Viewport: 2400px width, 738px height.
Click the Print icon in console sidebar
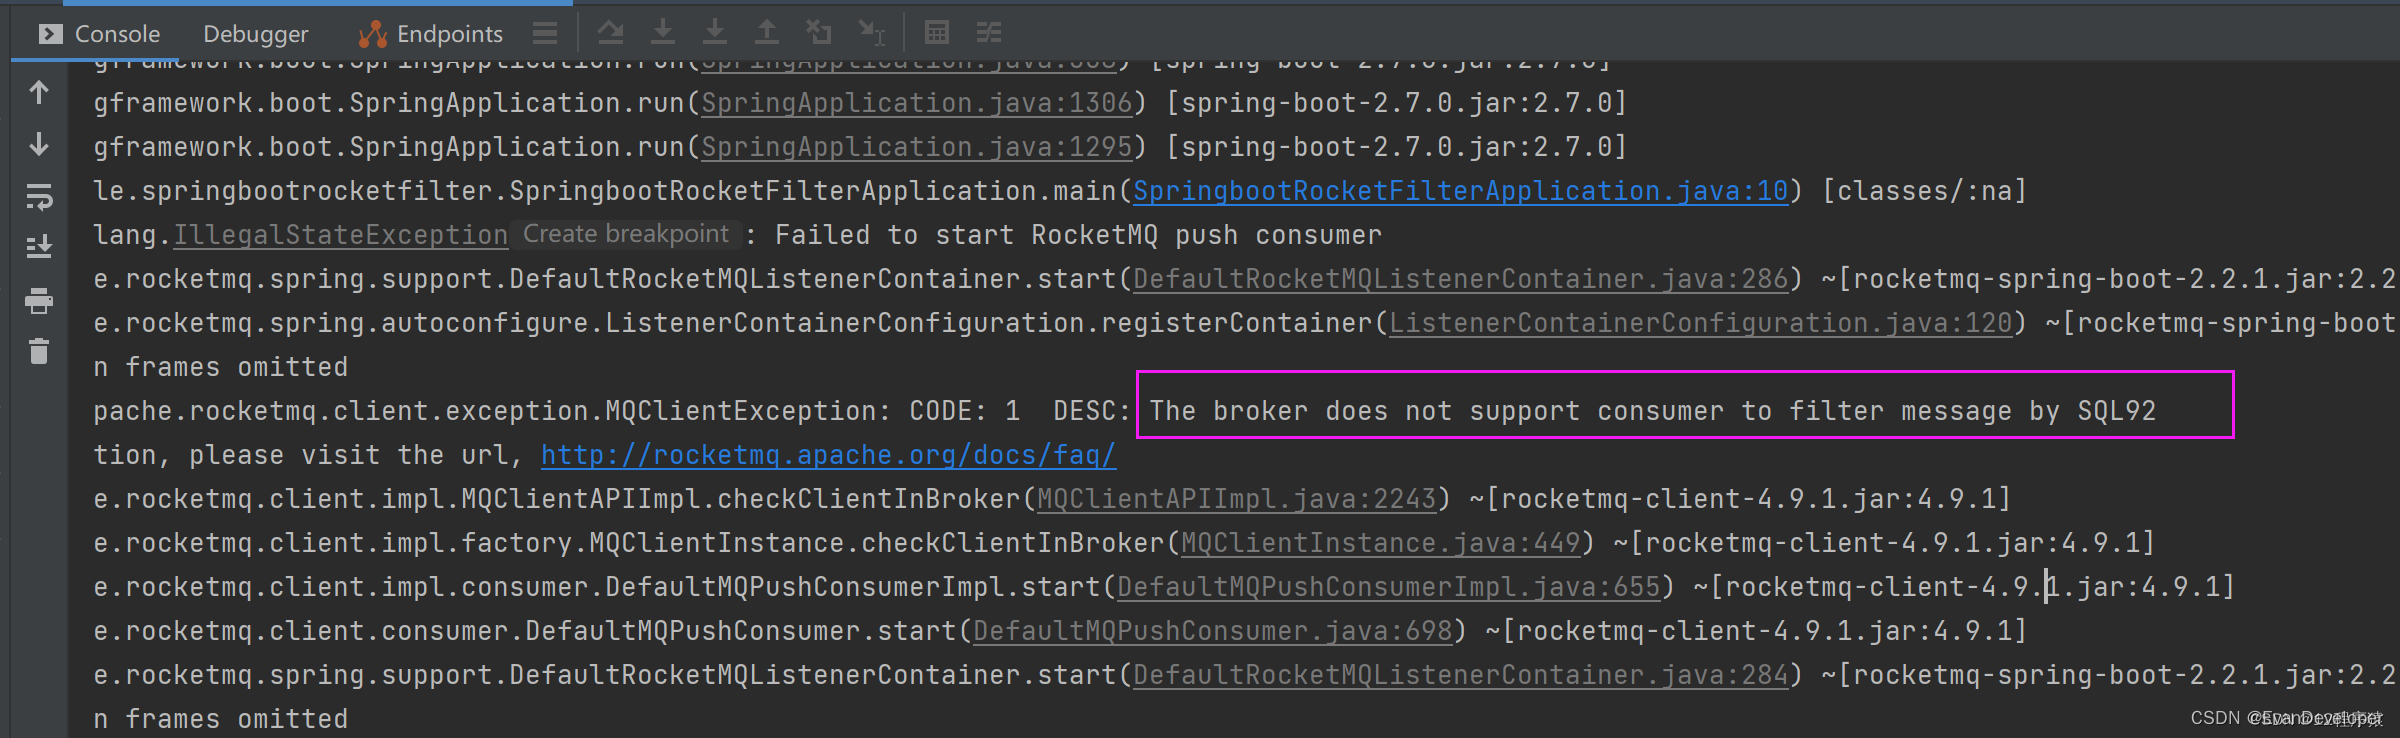[x=39, y=300]
